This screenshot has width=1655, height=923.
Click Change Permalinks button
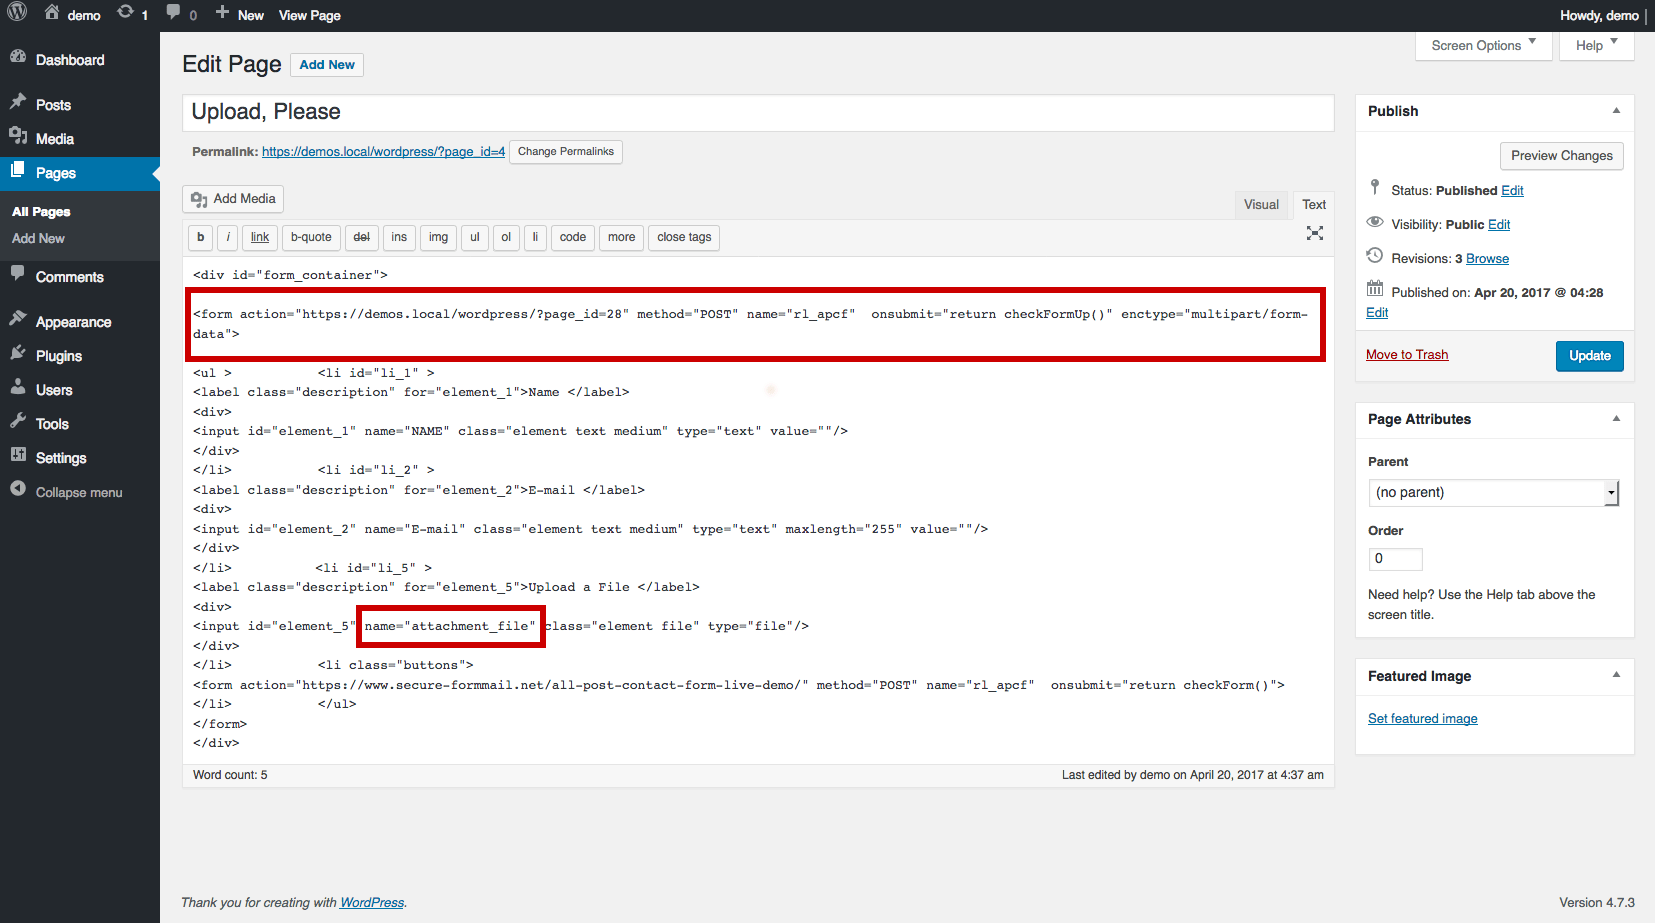tap(566, 152)
